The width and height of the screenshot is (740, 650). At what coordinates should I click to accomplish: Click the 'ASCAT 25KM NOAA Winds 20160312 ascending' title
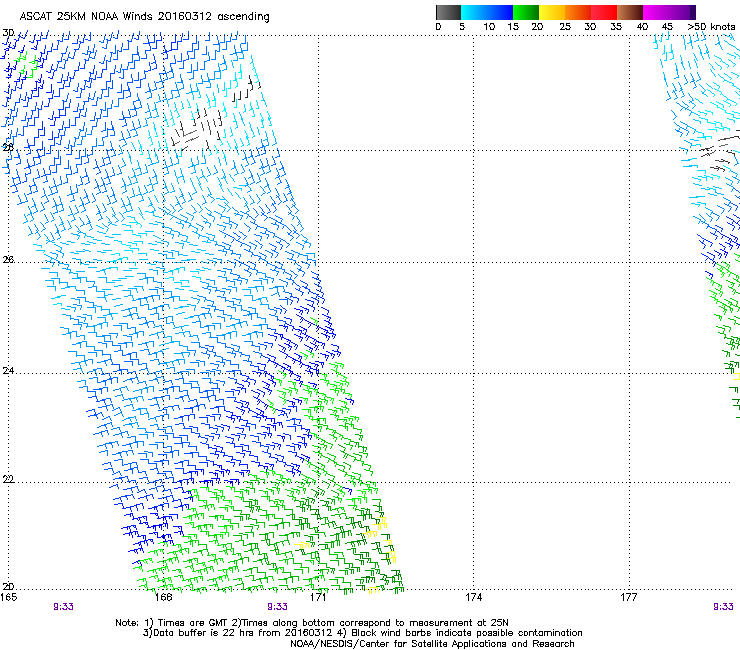144,17
